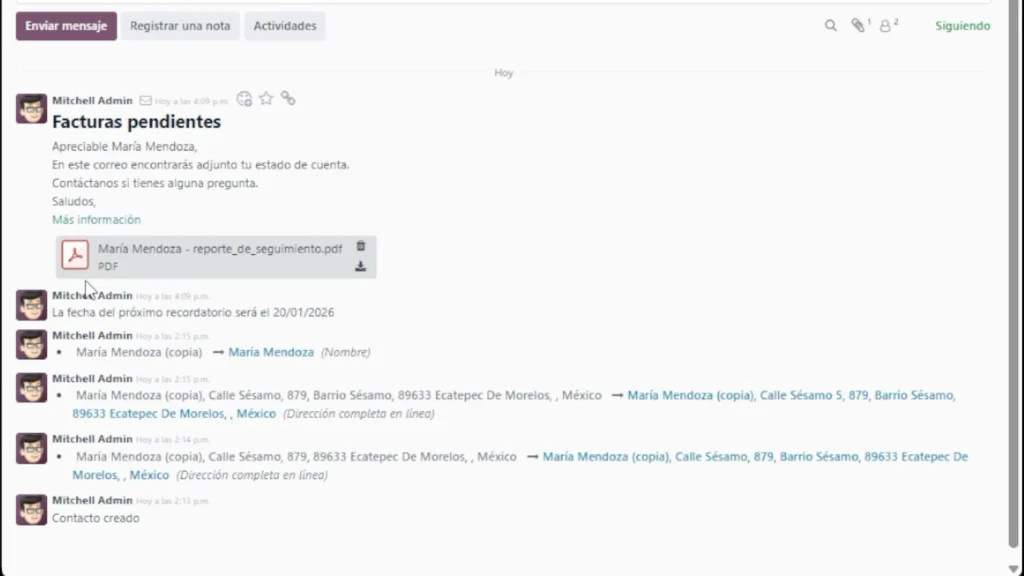Click the Actividades button
Image resolution: width=1024 pixels, height=576 pixels.
point(284,26)
